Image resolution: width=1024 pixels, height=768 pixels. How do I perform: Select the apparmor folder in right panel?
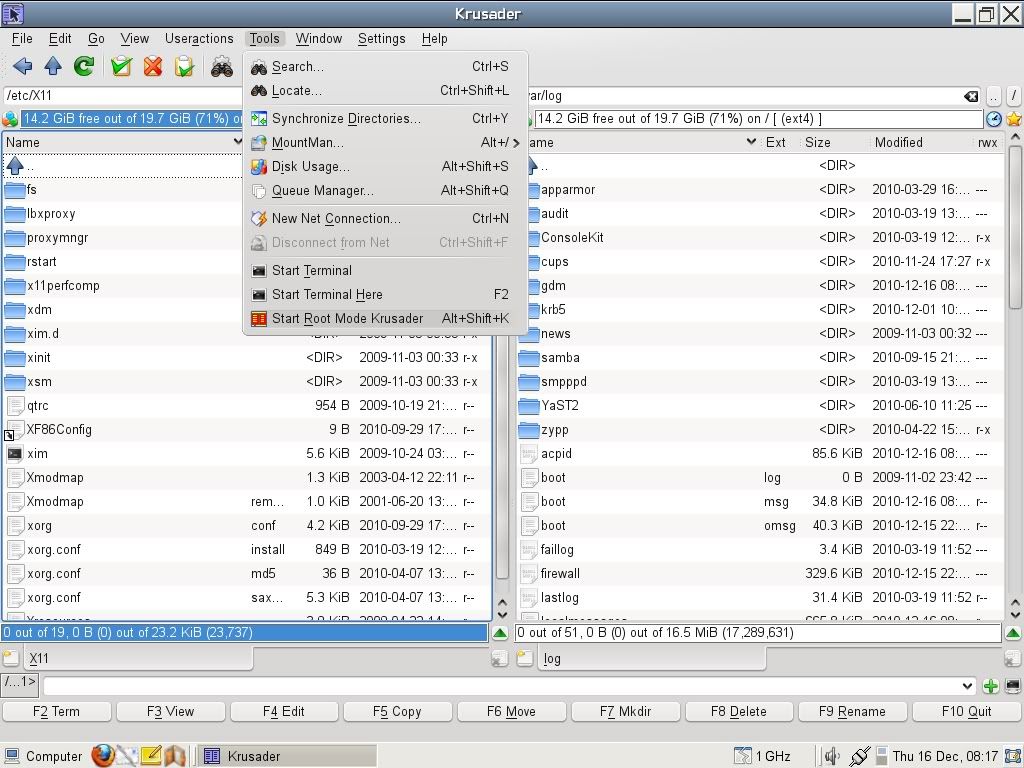click(568, 190)
